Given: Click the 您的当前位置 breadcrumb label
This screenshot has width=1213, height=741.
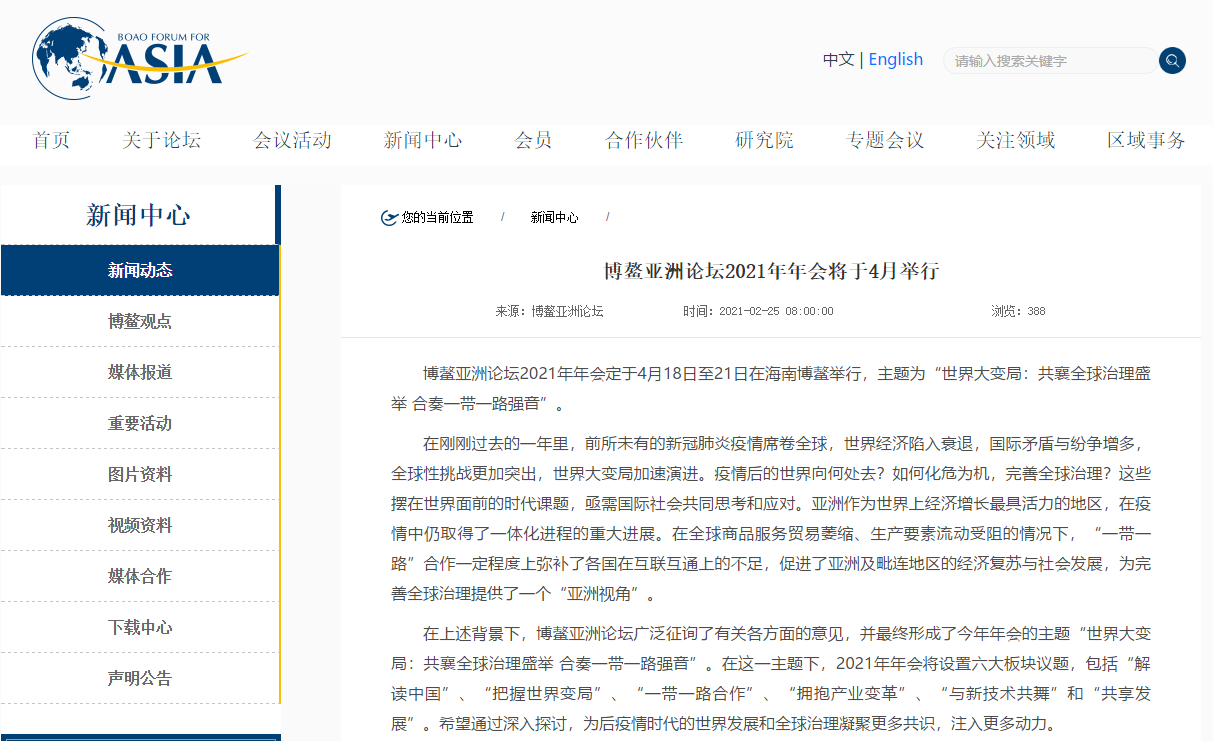Looking at the screenshot, I should coord(438,218).
